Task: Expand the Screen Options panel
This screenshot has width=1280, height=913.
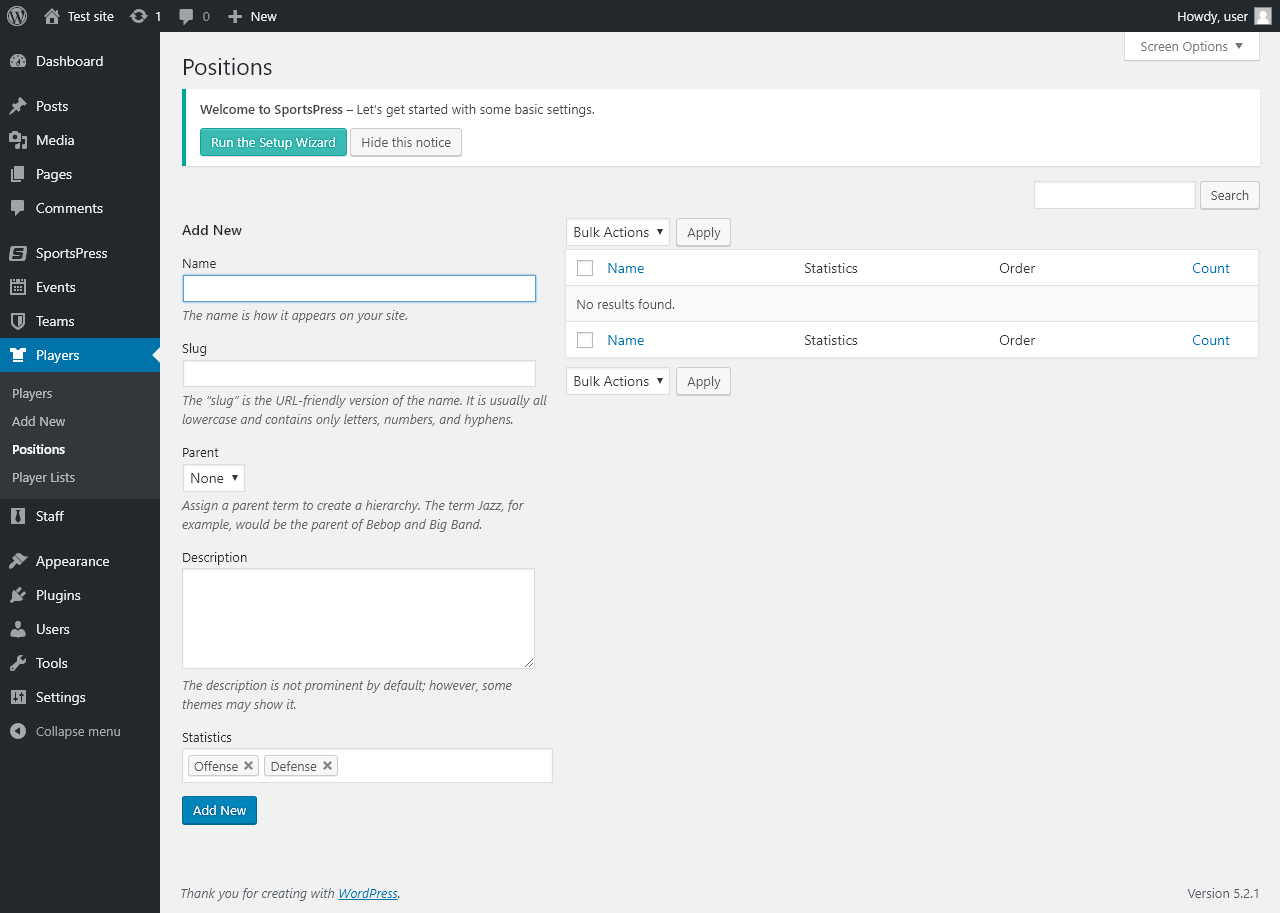Action: (1191, 46)
